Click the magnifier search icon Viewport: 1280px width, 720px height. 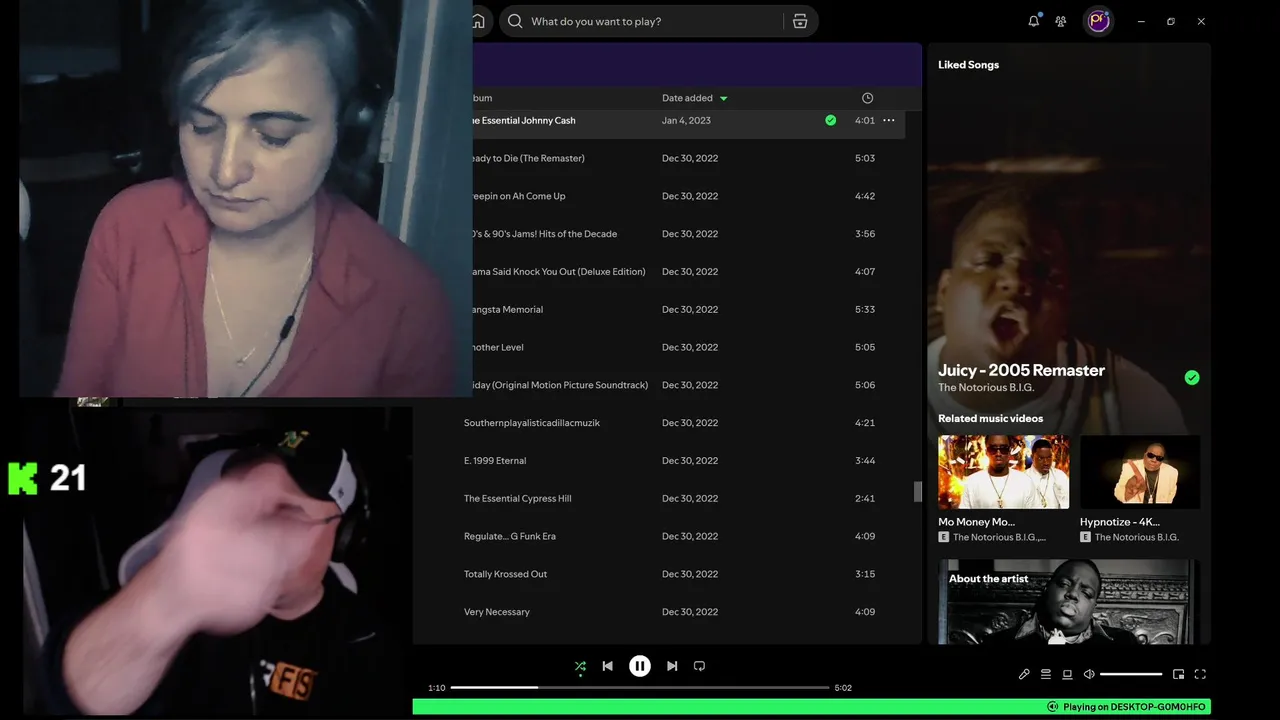pos(515,21)
